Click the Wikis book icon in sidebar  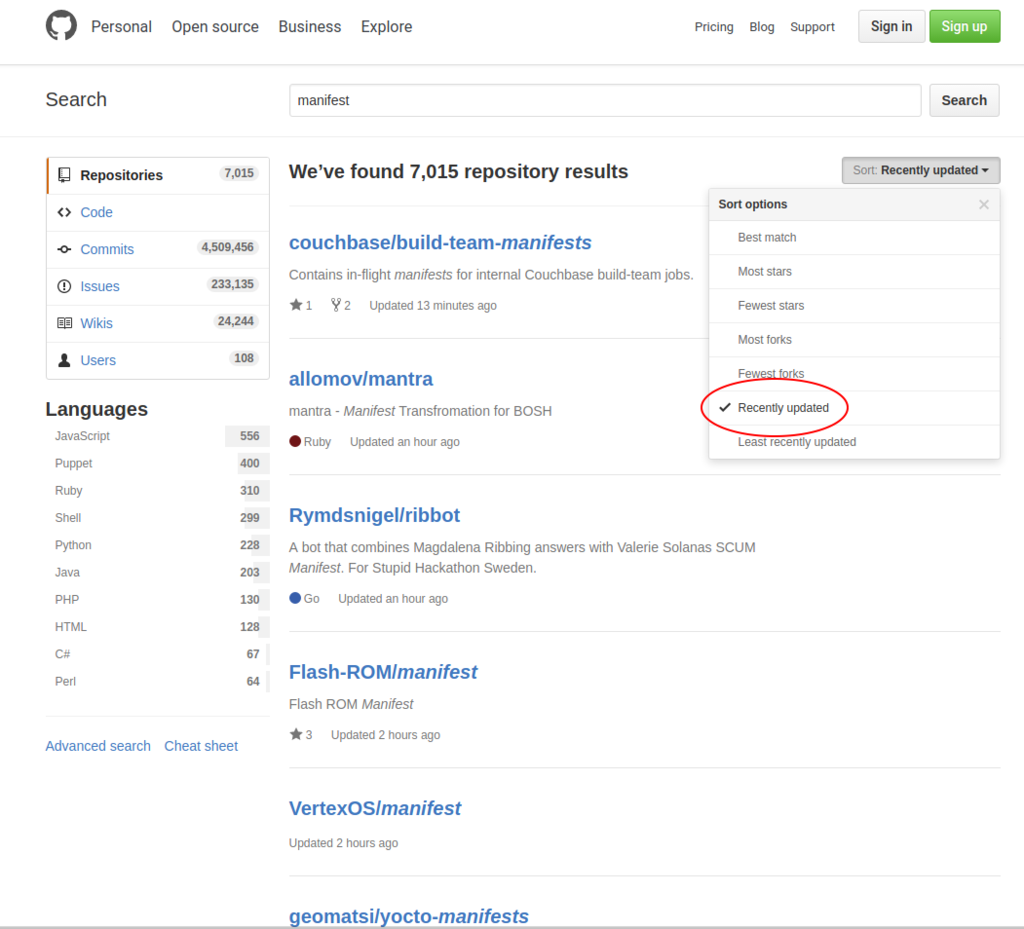[64, 323]
